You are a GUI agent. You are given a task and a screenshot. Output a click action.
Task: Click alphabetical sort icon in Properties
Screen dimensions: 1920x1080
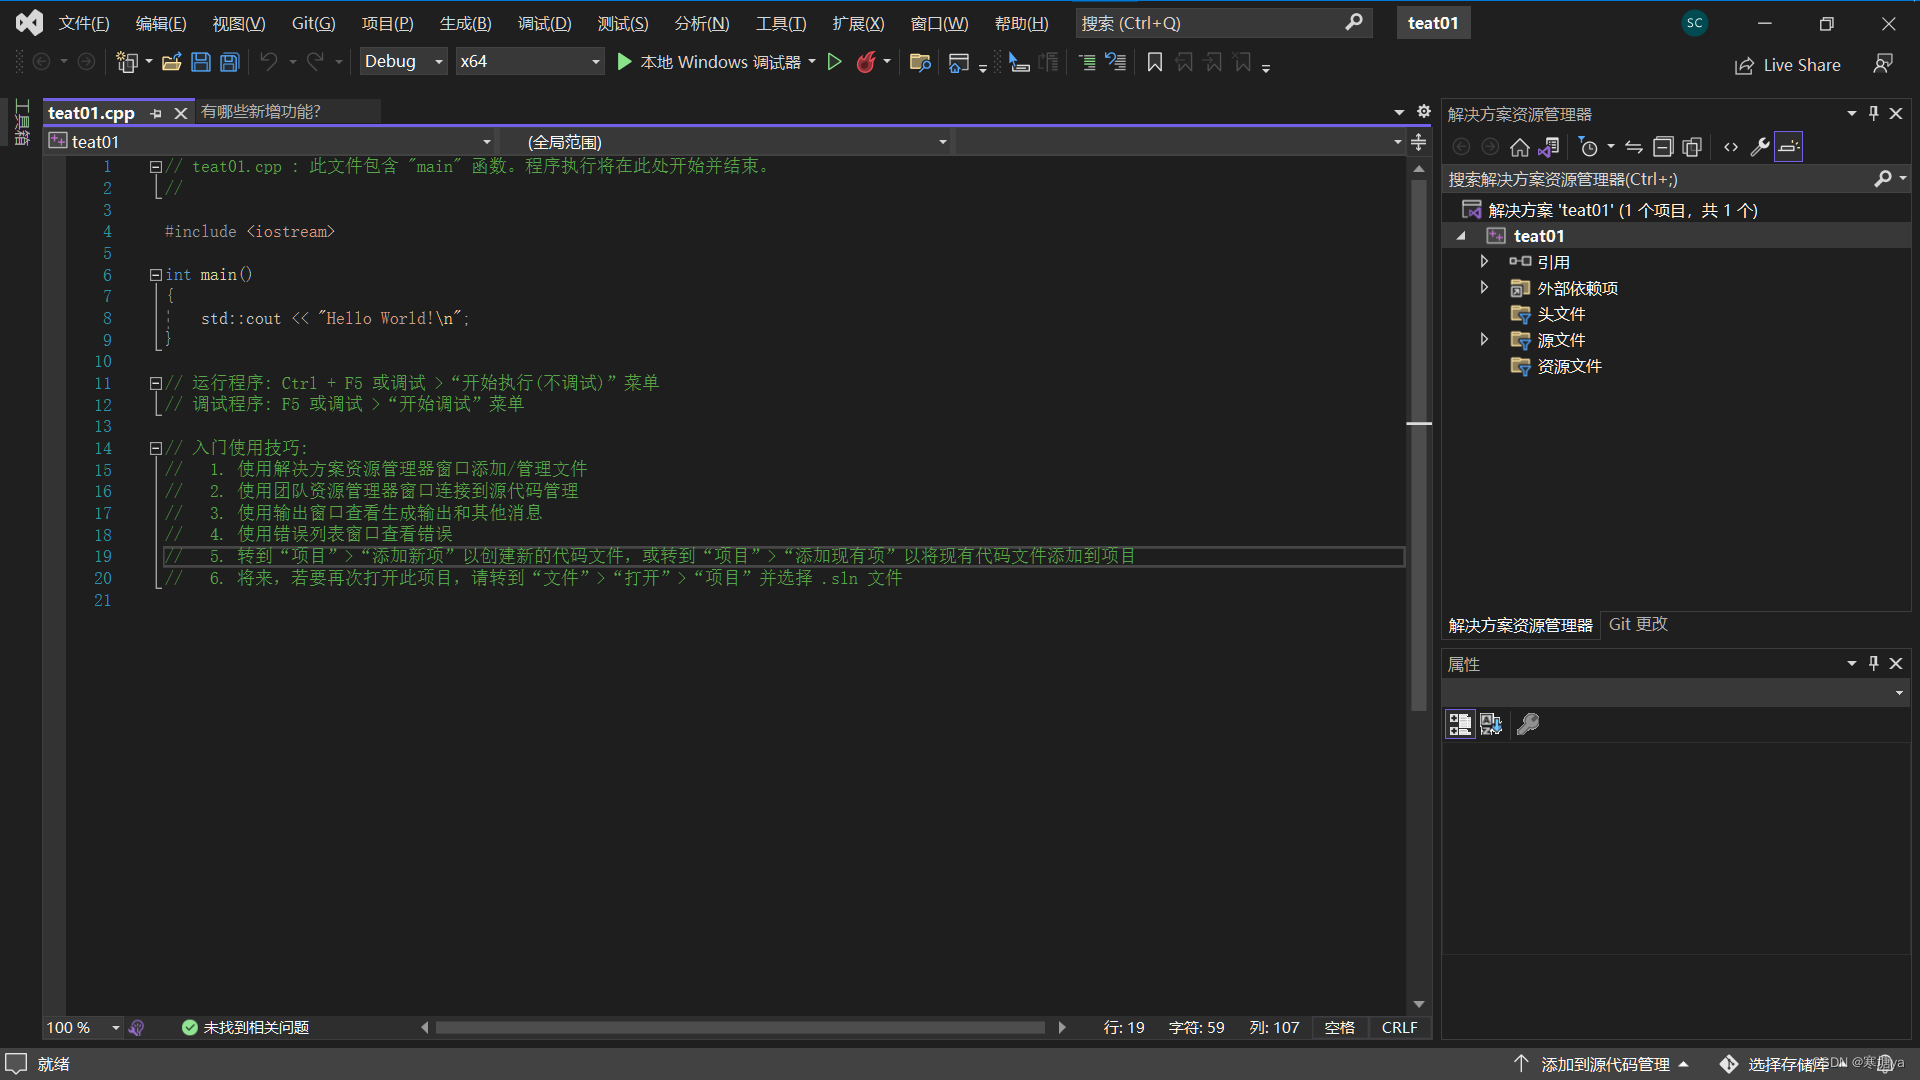coord(1491,724)
